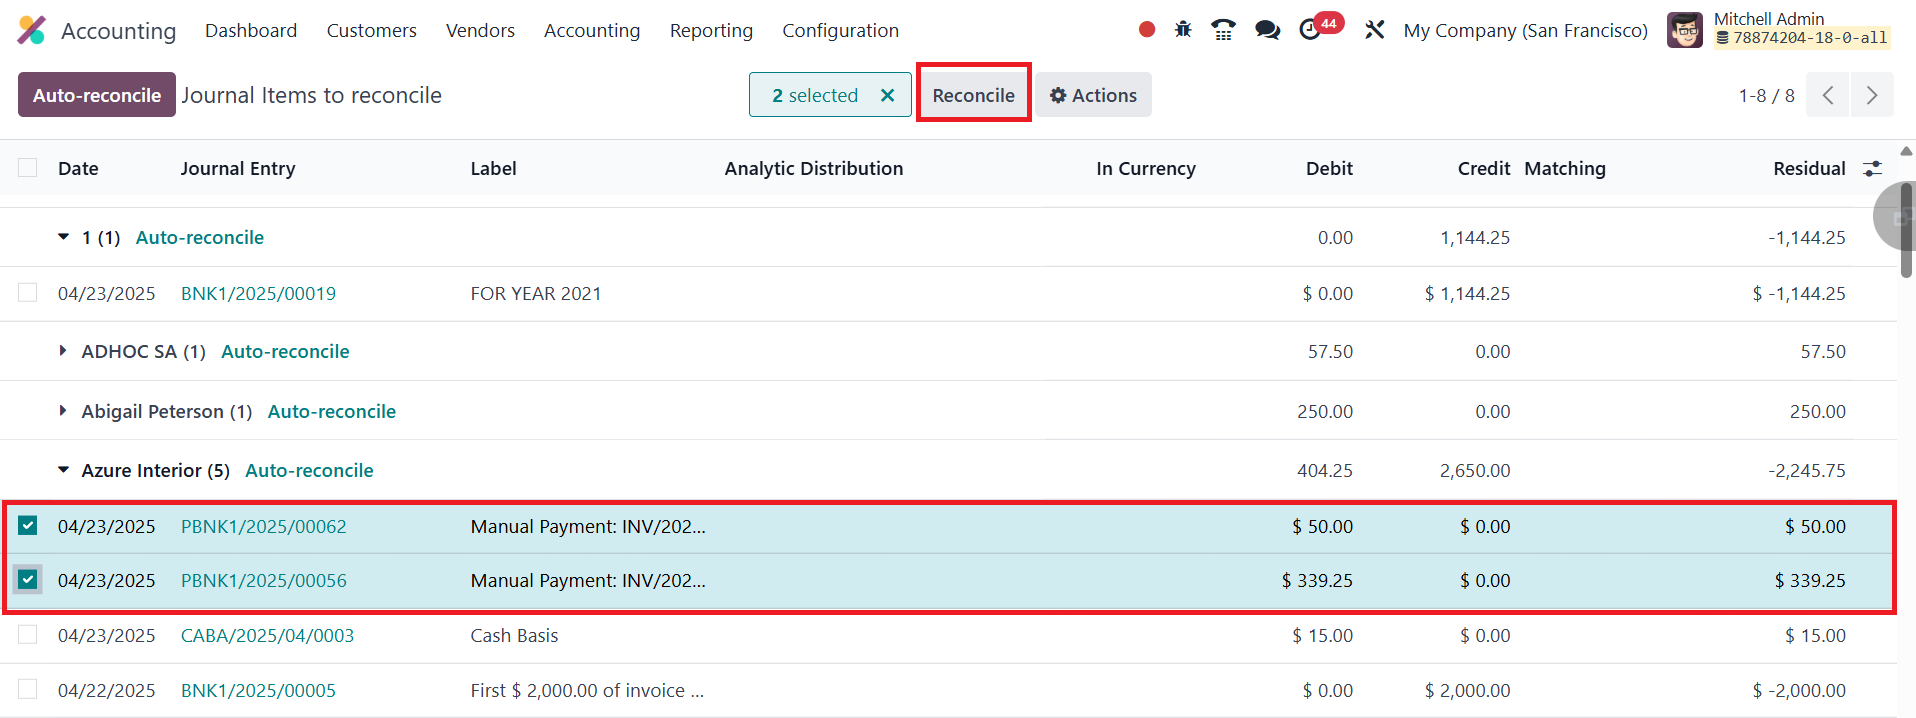The image size is (1916, 718).
Task: Expand the ADHOC SA group
Action: pos(63,351)
